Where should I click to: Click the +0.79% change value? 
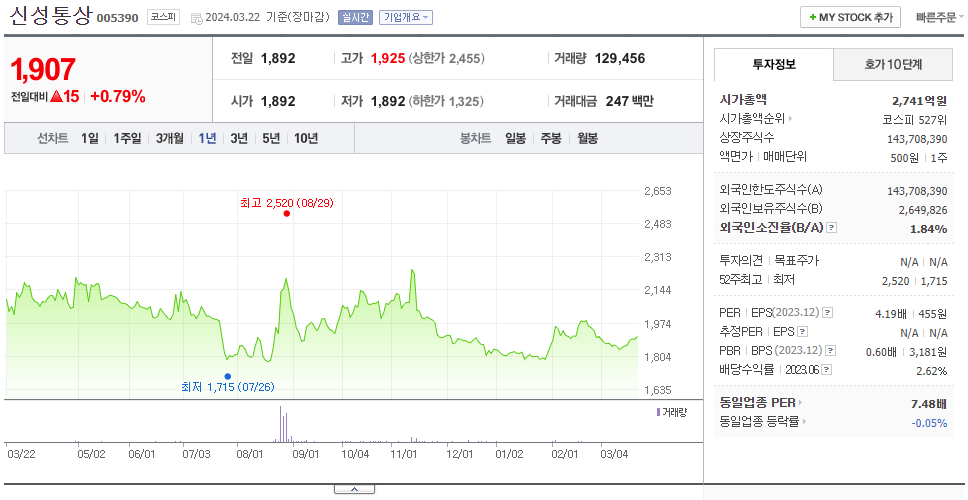[x=118, y=96]
